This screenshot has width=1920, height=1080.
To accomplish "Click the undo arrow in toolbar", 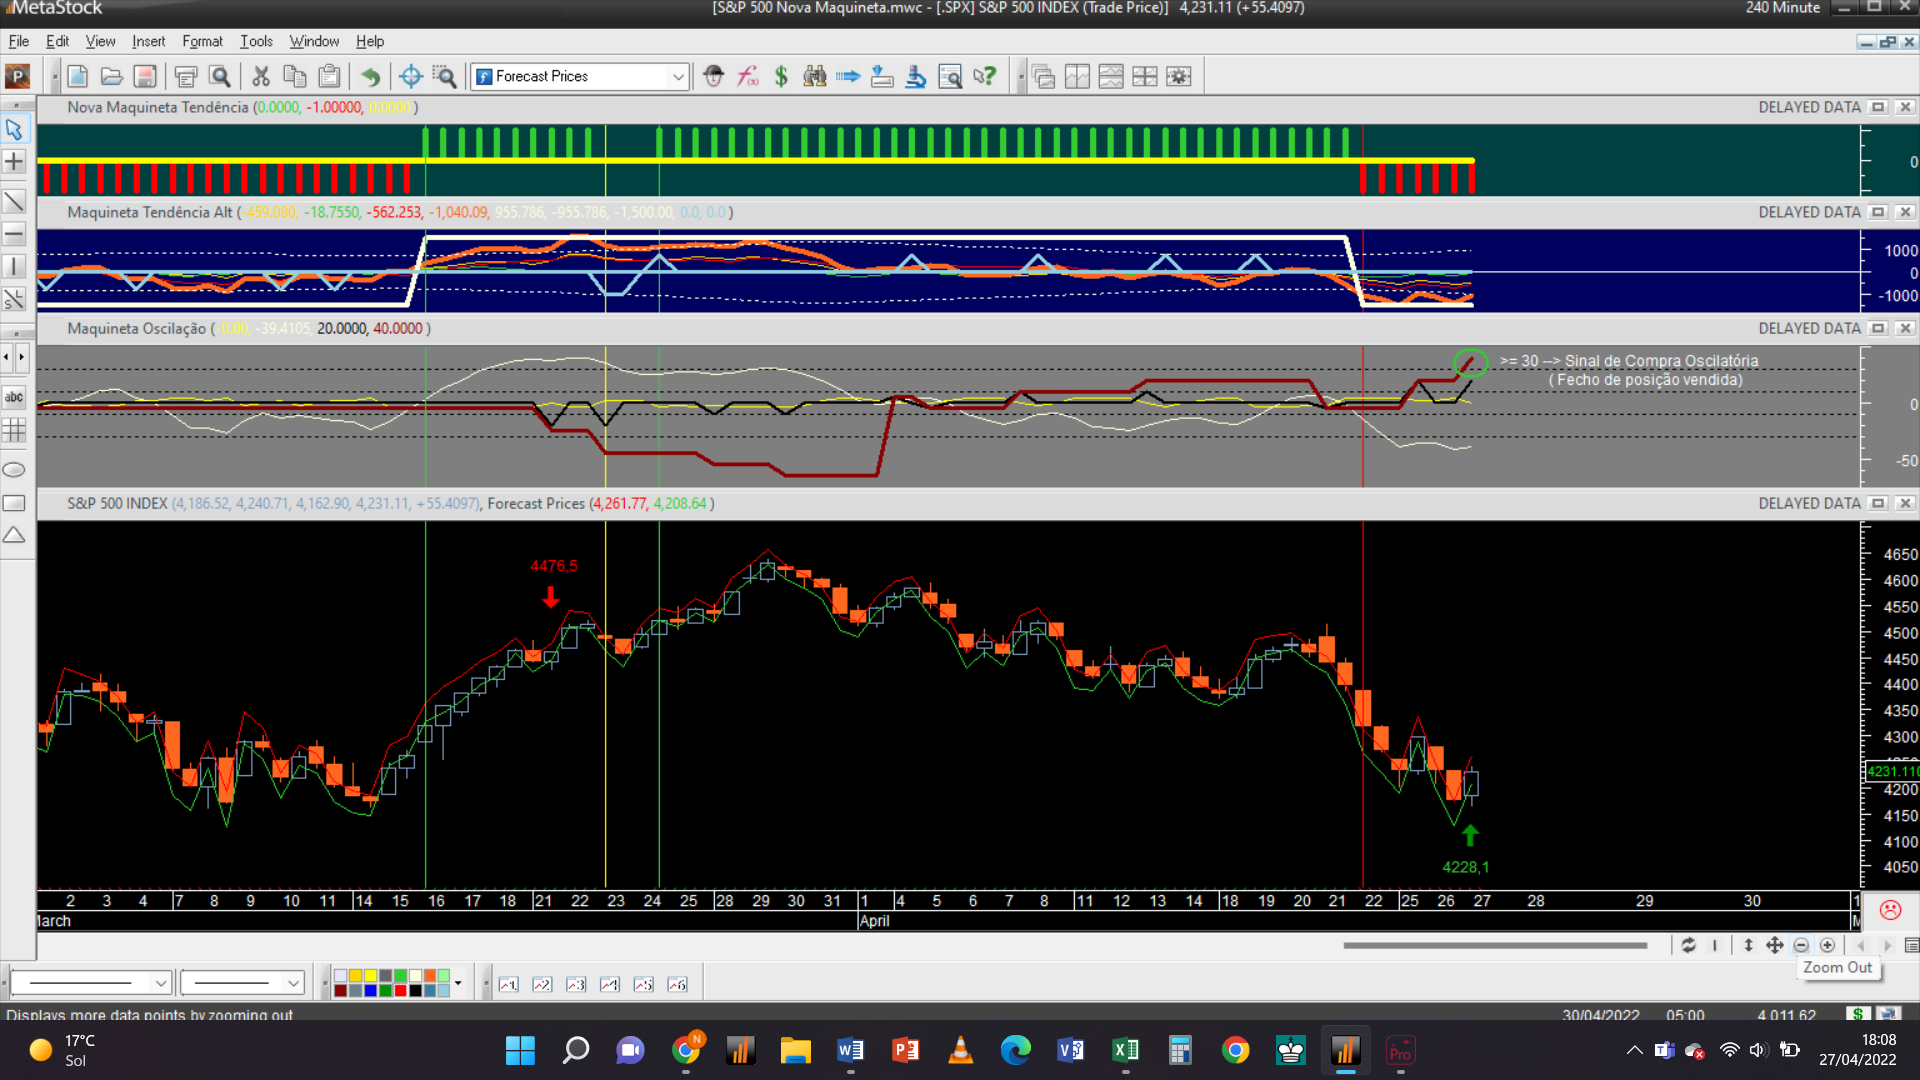I will click(x=370, y=76).
